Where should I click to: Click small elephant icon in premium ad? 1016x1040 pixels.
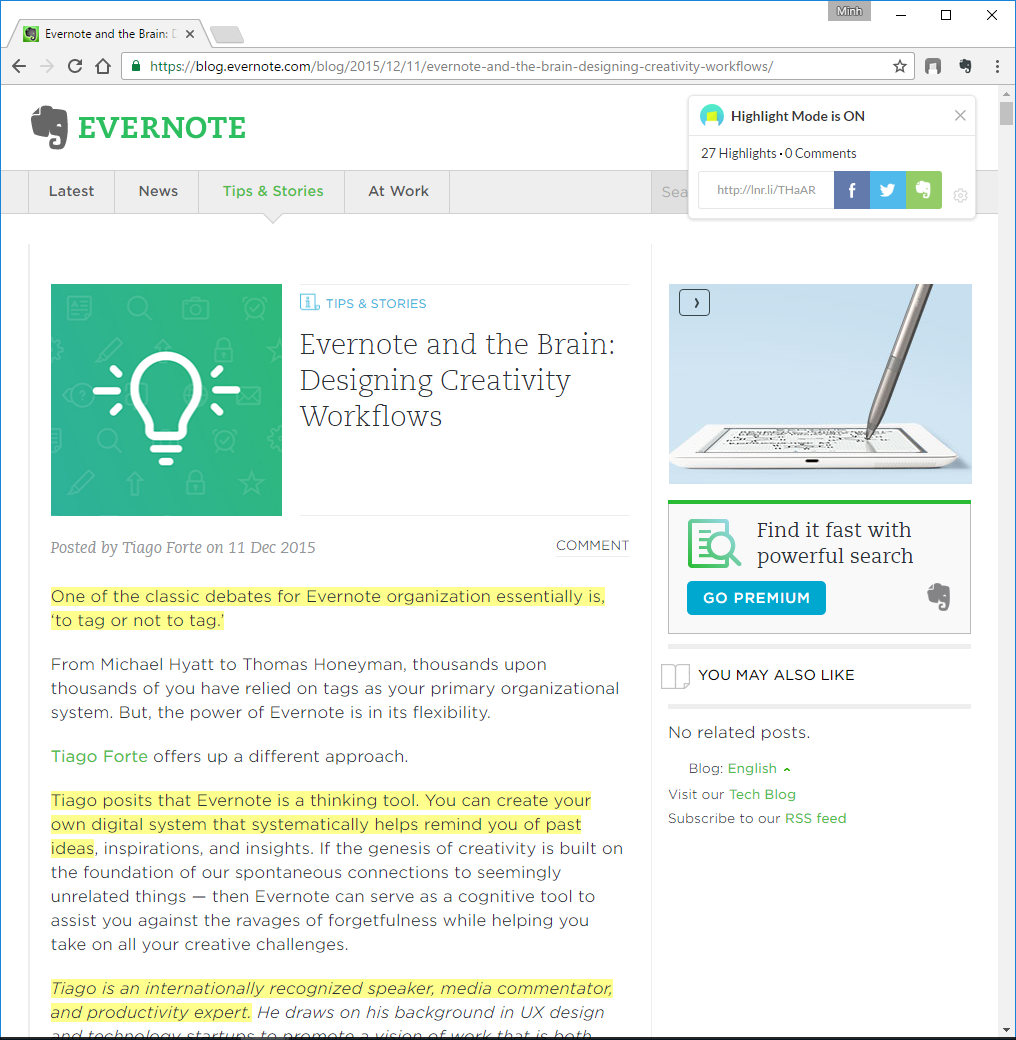(x=938, y=597)
